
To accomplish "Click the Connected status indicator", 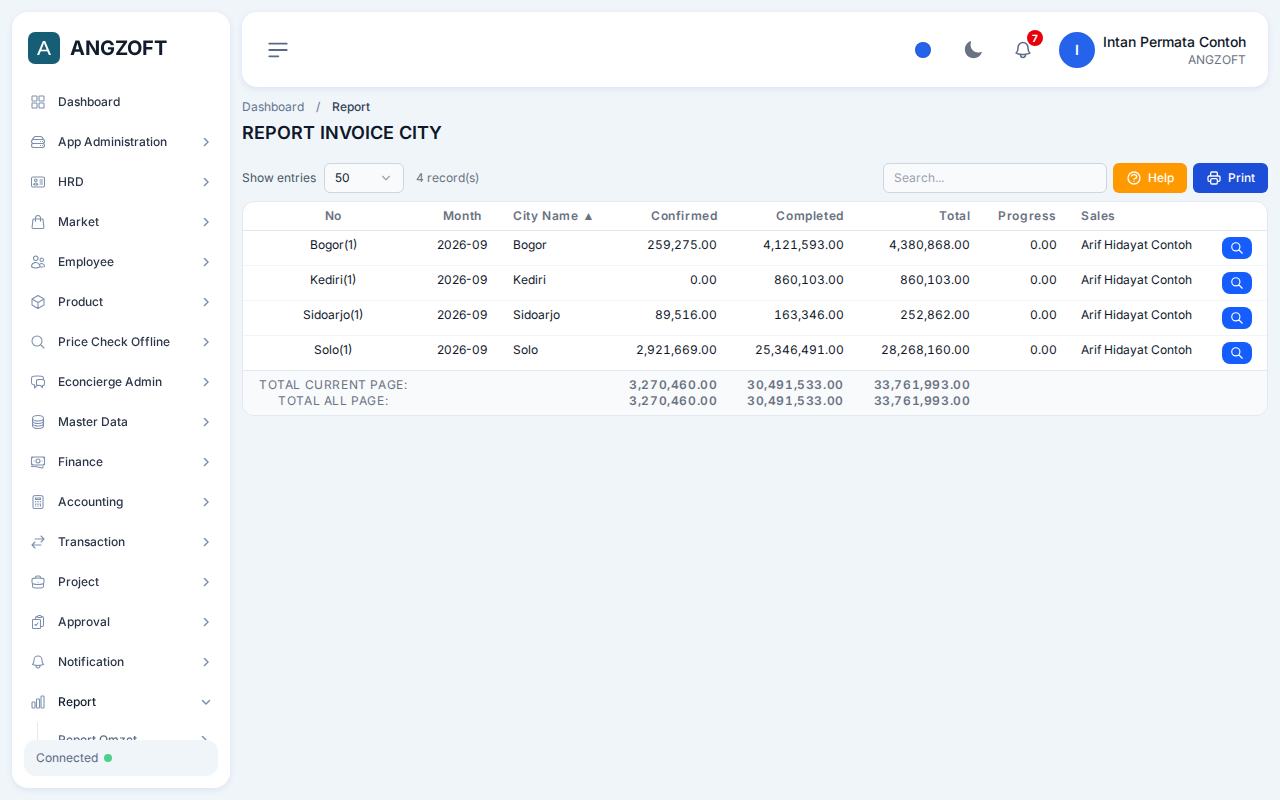I will (121, 758).
